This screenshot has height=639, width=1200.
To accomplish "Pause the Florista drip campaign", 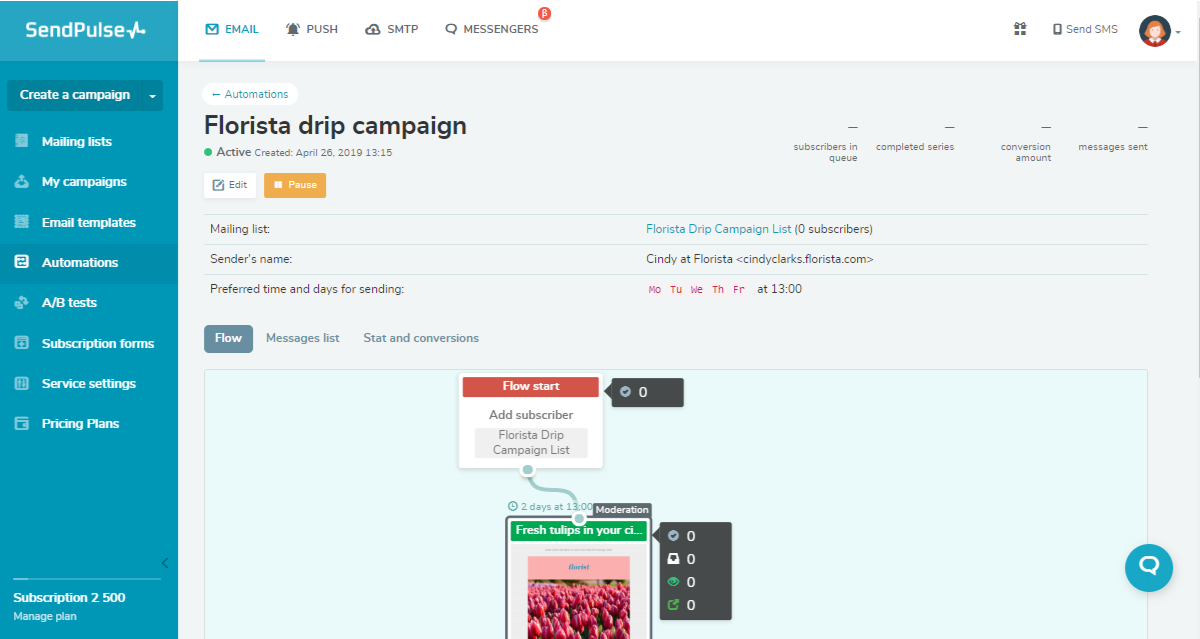I will 294,185.
